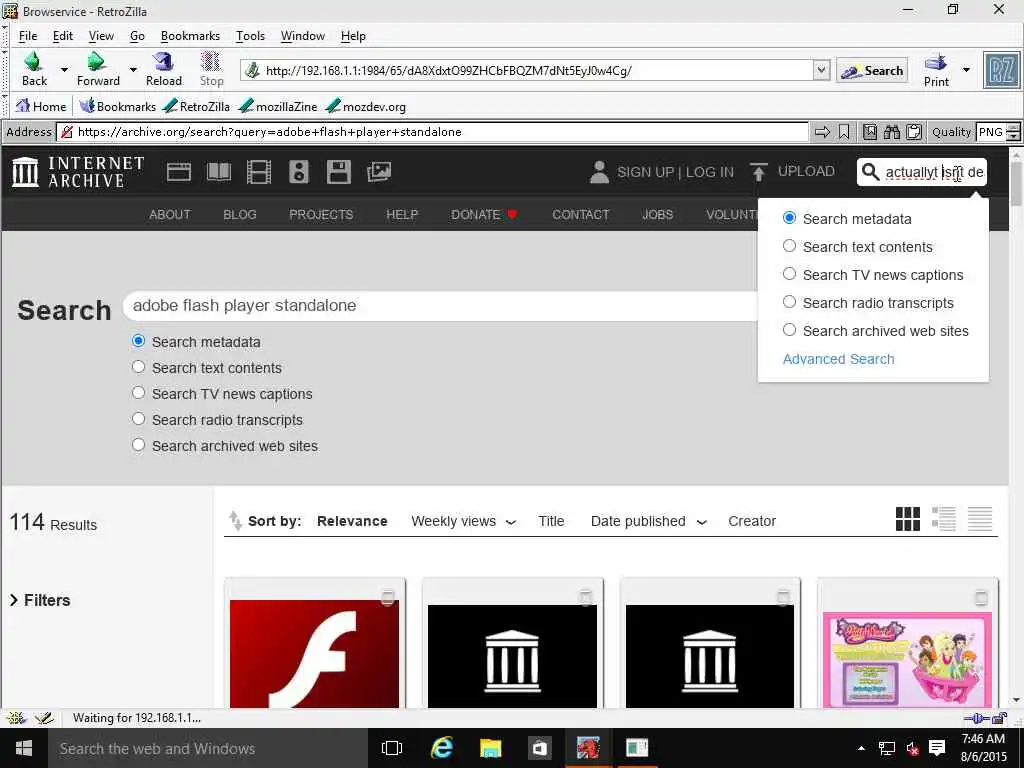The height and width of the screenshot is (768, 1024).
Task: Switch to detailed list view icon
Action: [944, 519]
